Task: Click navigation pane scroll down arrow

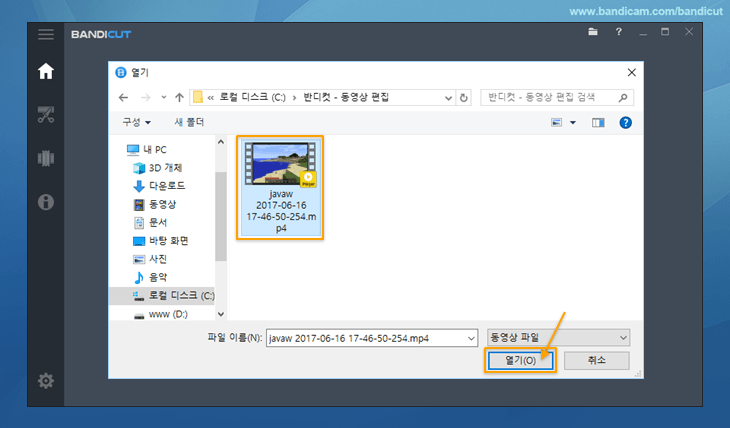Action: pyautogui.click(x=221, y=314)
